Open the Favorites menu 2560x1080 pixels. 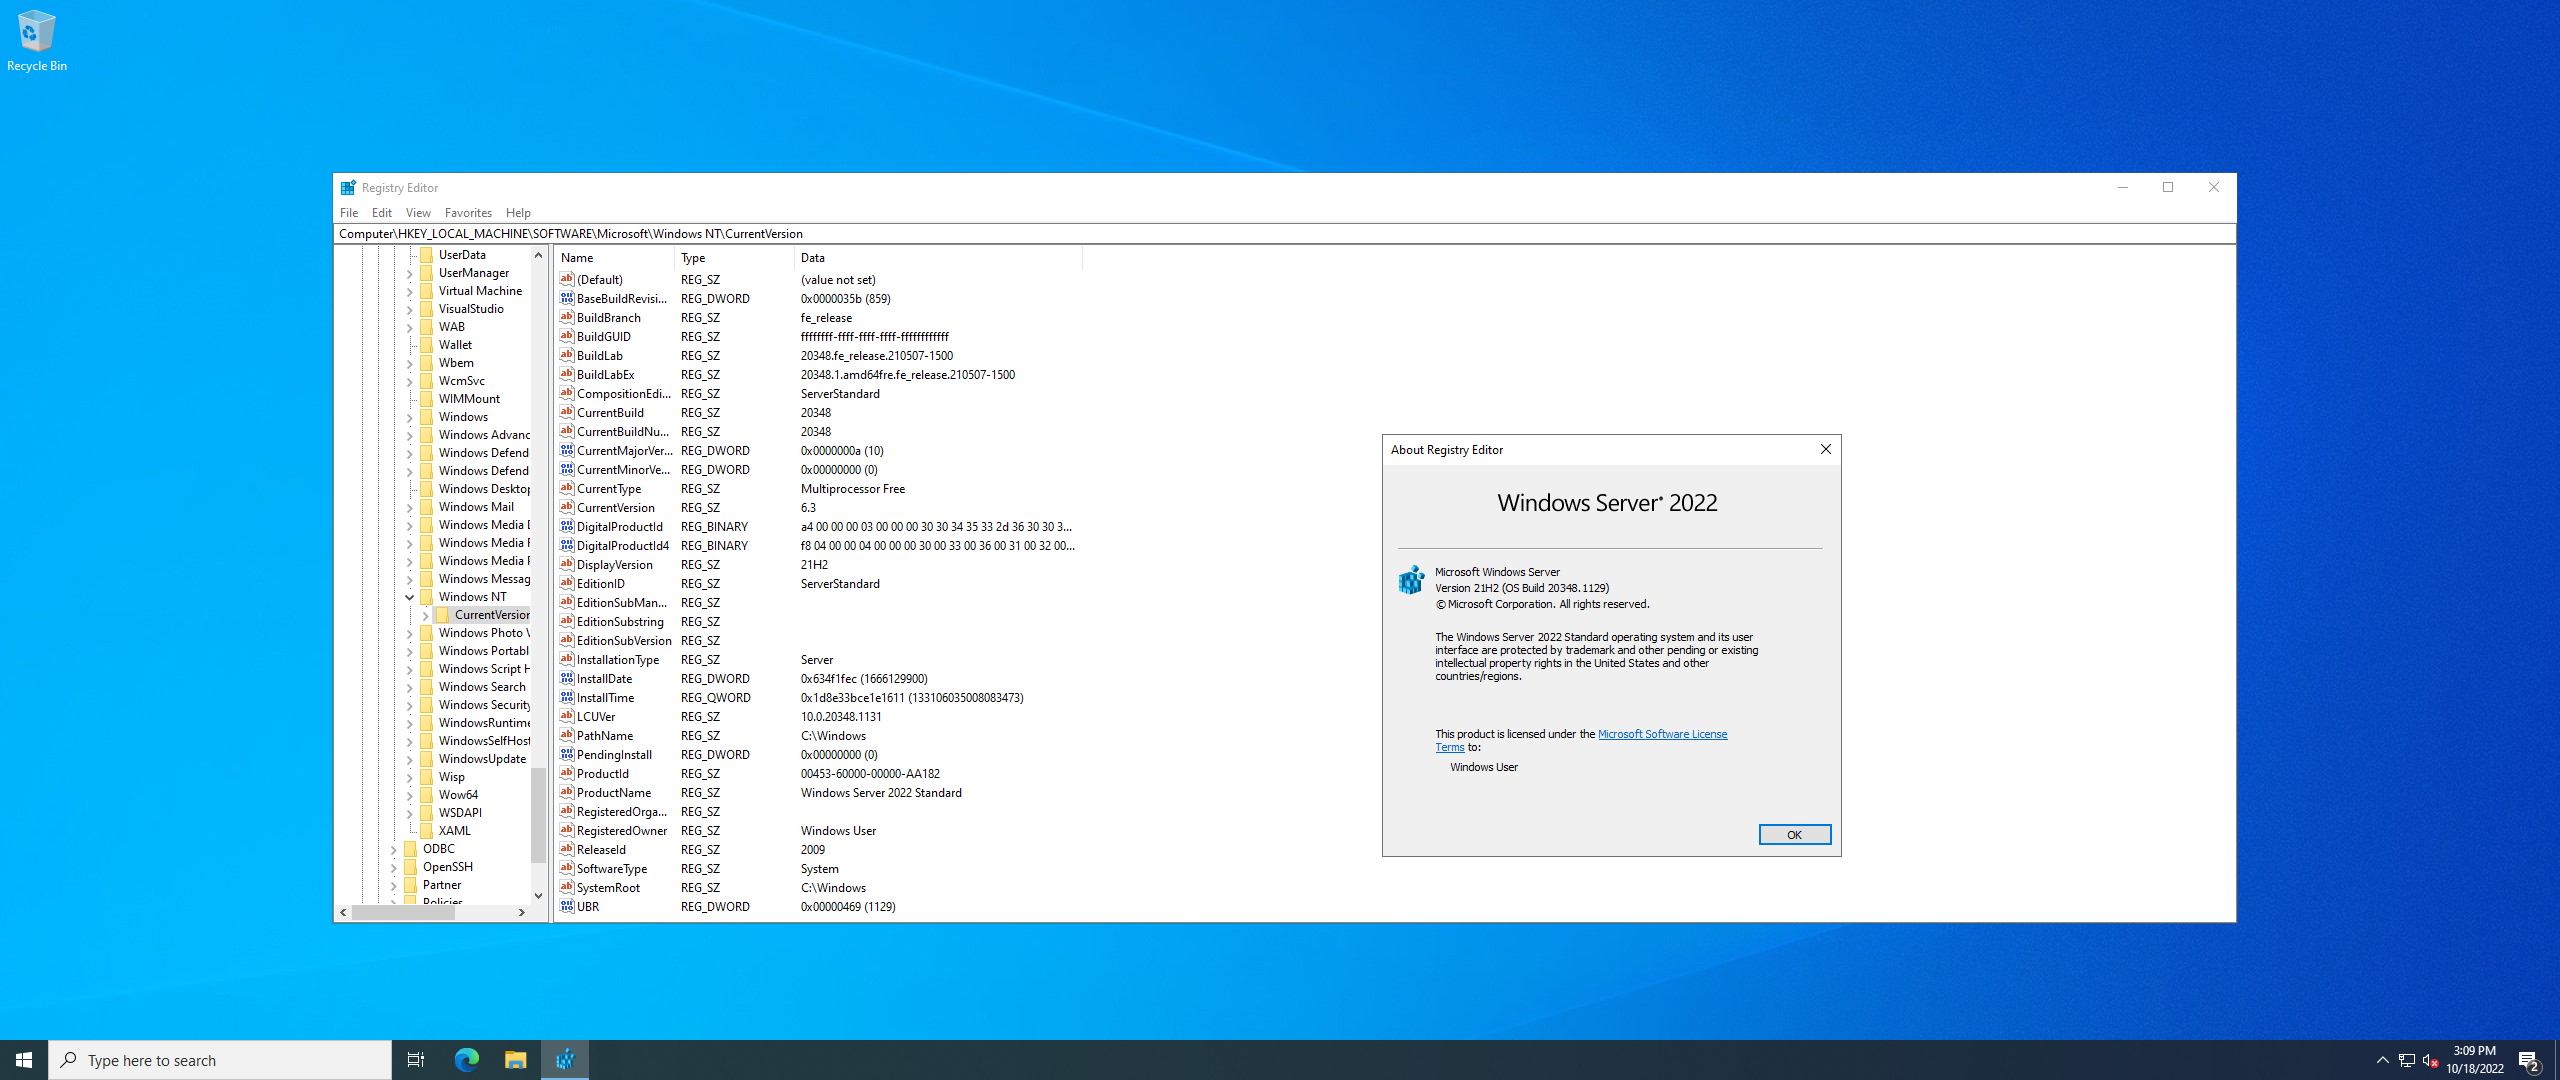[x=468, y=212]
